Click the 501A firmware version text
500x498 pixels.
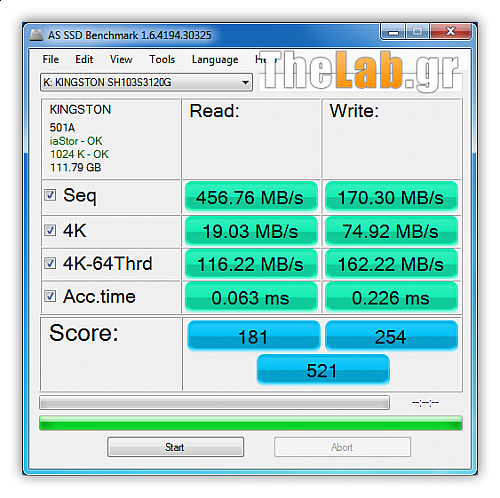tap(62, 127)
